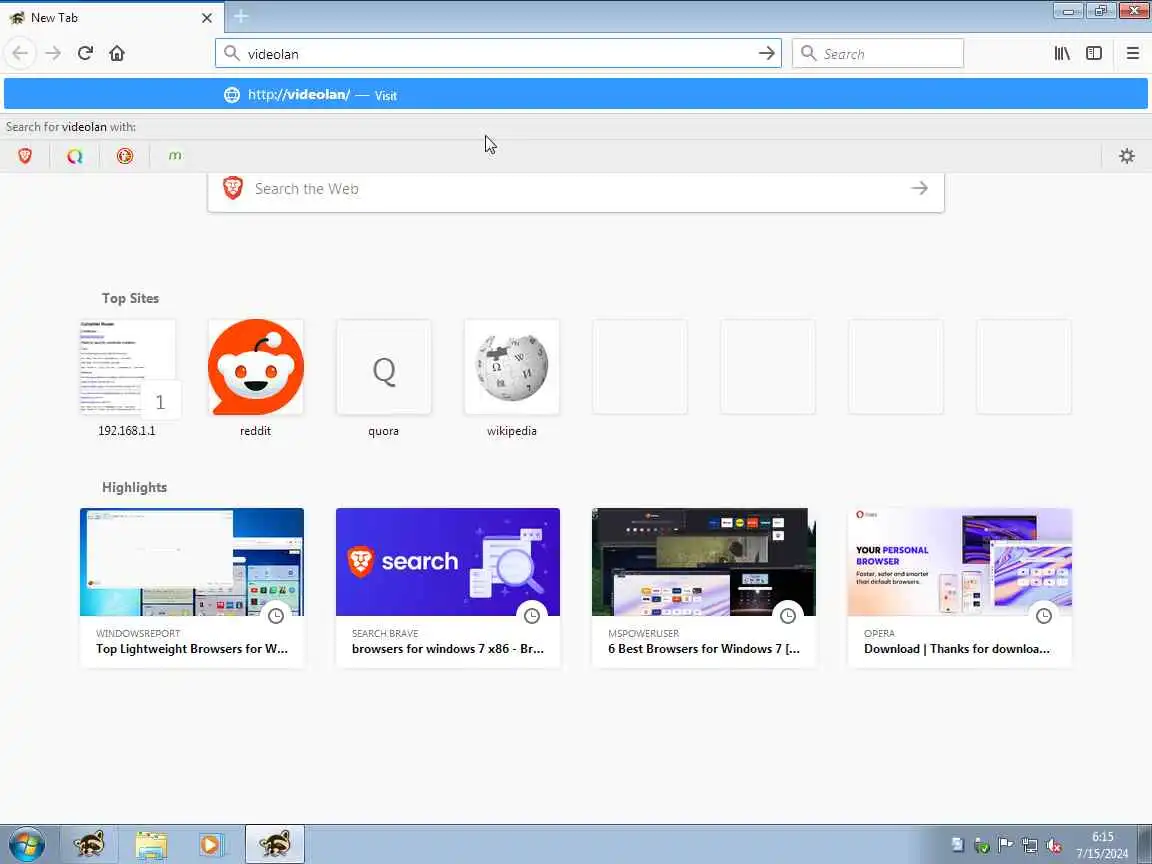1152x864 pixels.
Task: Open File Explorer from the taskbar
Action: point(151,844)
